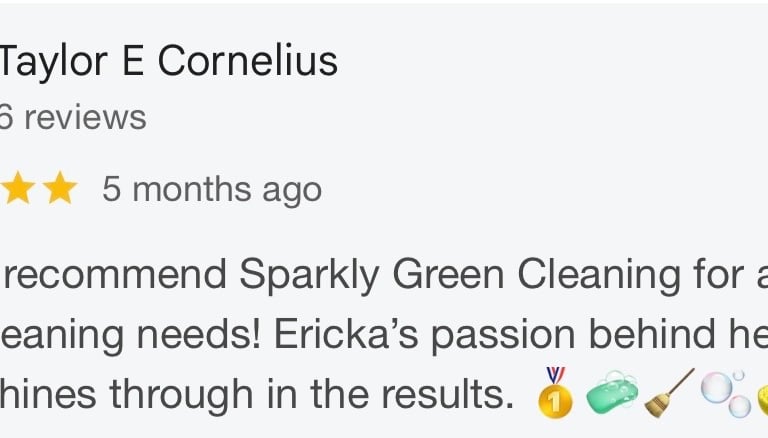This screenshot has width=768, height=438.
Task: Click the name "Ericka's" in review
Action: 346,334
